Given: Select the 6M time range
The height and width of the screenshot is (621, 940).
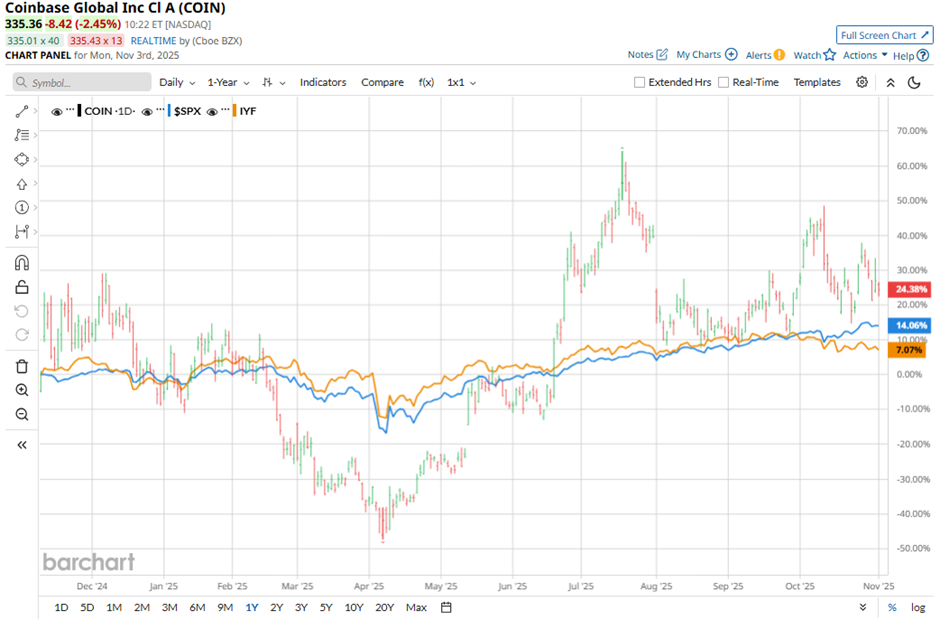Looking at the screenshot, I should pyautogui.click(x=196, y=607).
